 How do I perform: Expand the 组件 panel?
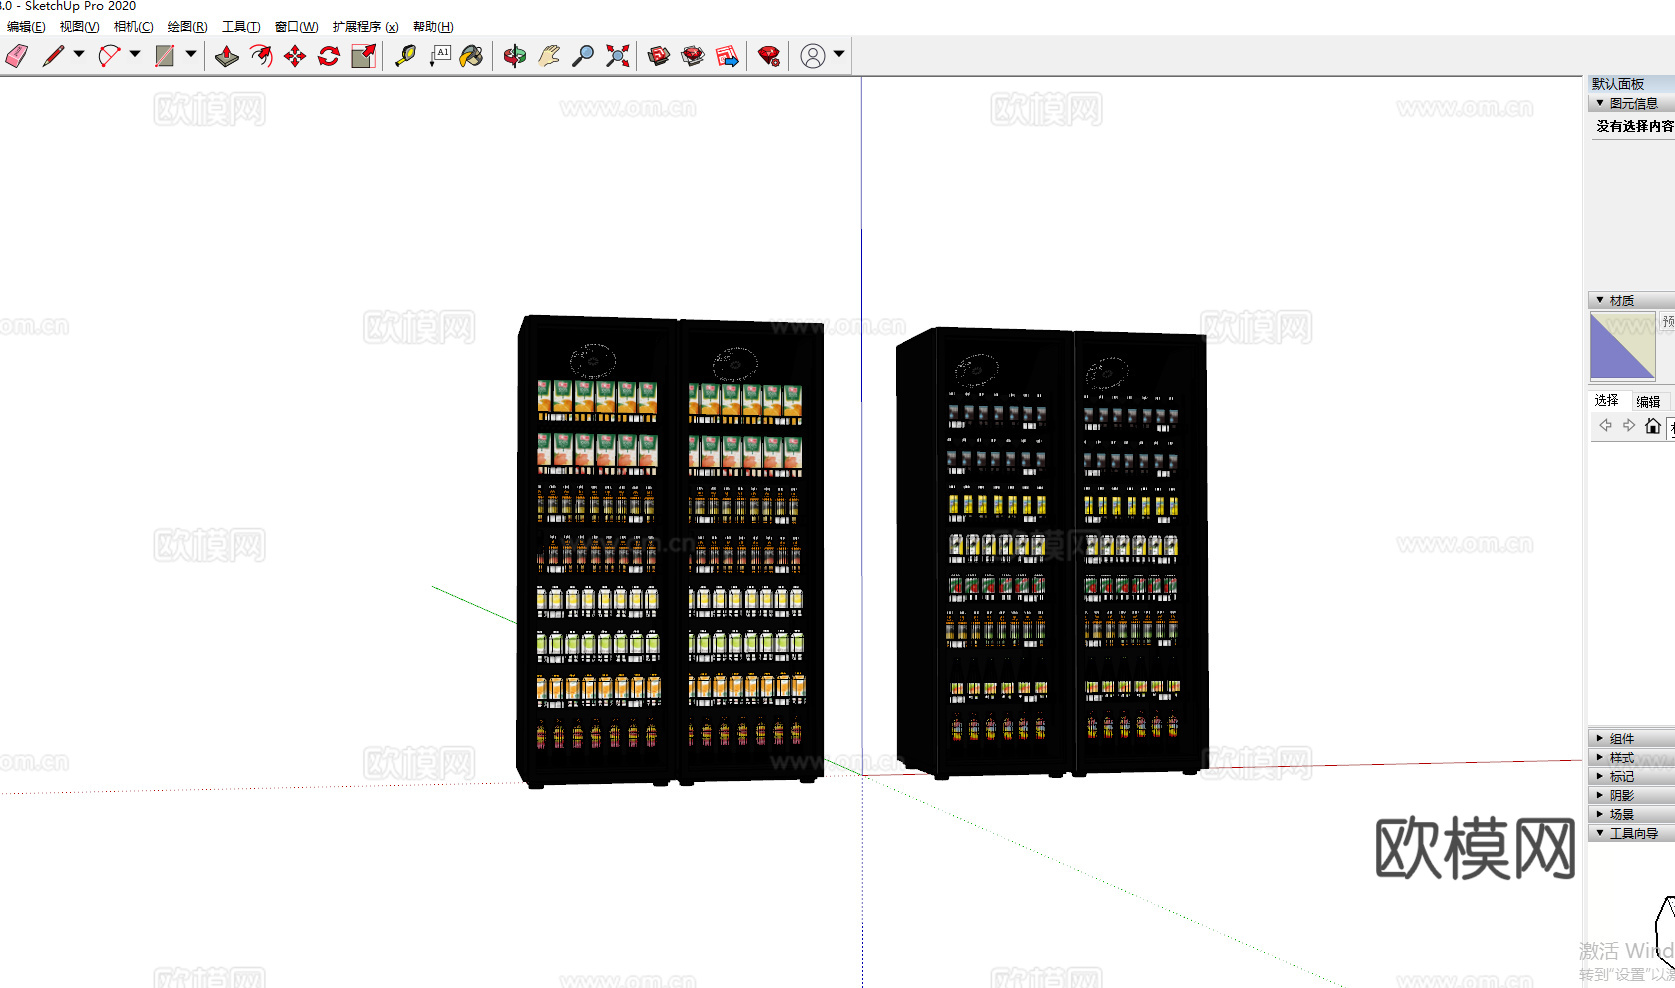1621,738
